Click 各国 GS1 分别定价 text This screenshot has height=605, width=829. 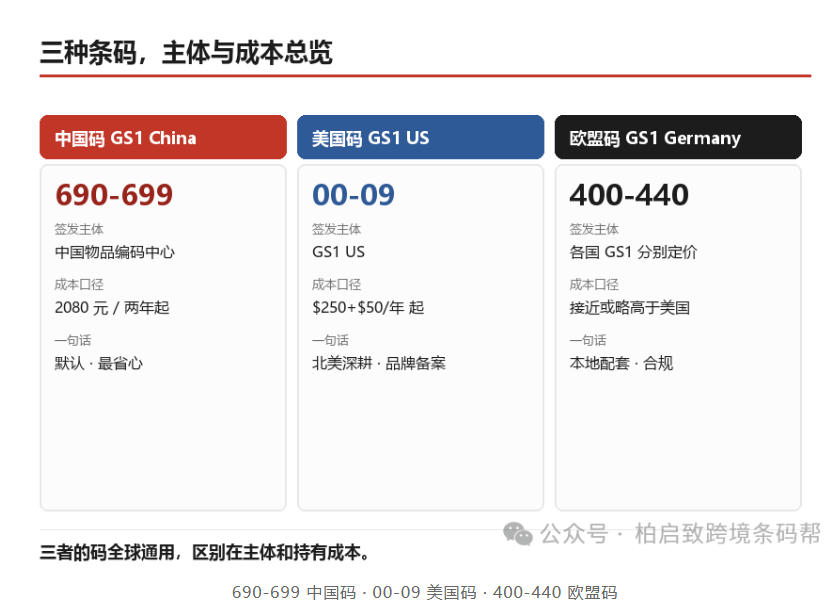click(633, 252)
